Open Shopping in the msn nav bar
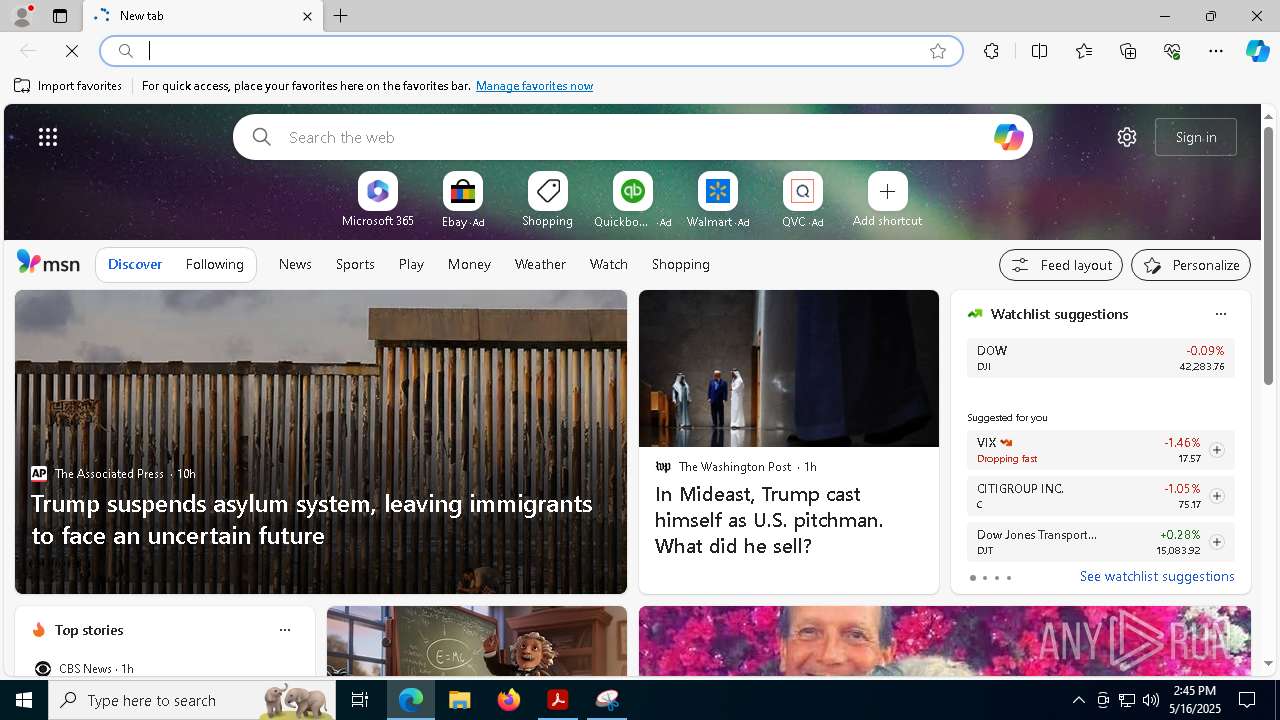The height and width of the screenshot is (720, 1280). pos(681,264)
